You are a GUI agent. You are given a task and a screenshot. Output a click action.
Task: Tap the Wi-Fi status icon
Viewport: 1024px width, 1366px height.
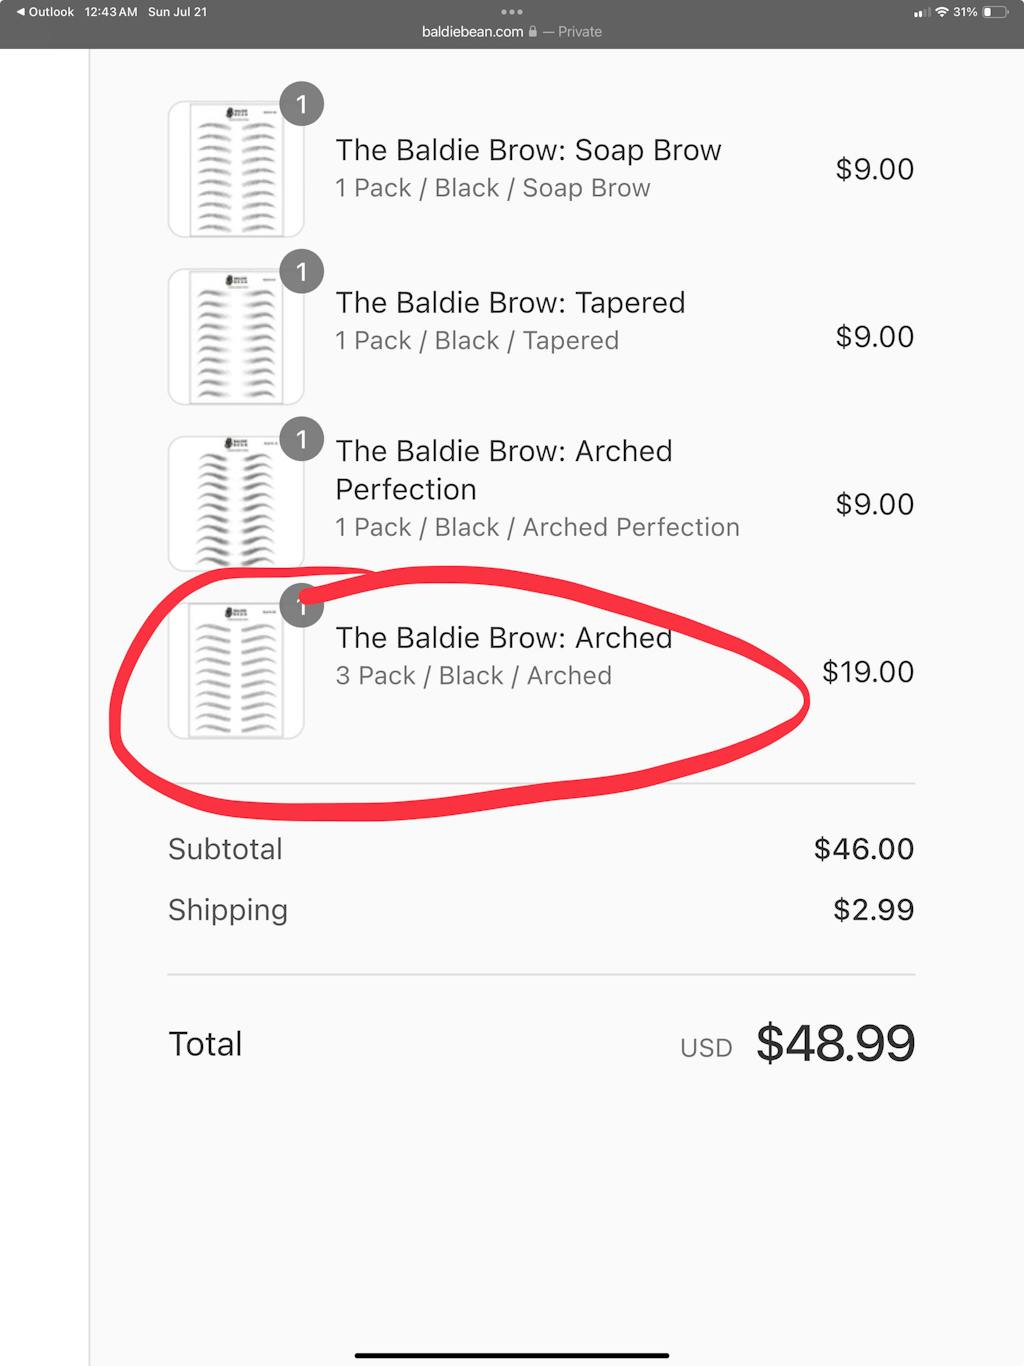941,12
